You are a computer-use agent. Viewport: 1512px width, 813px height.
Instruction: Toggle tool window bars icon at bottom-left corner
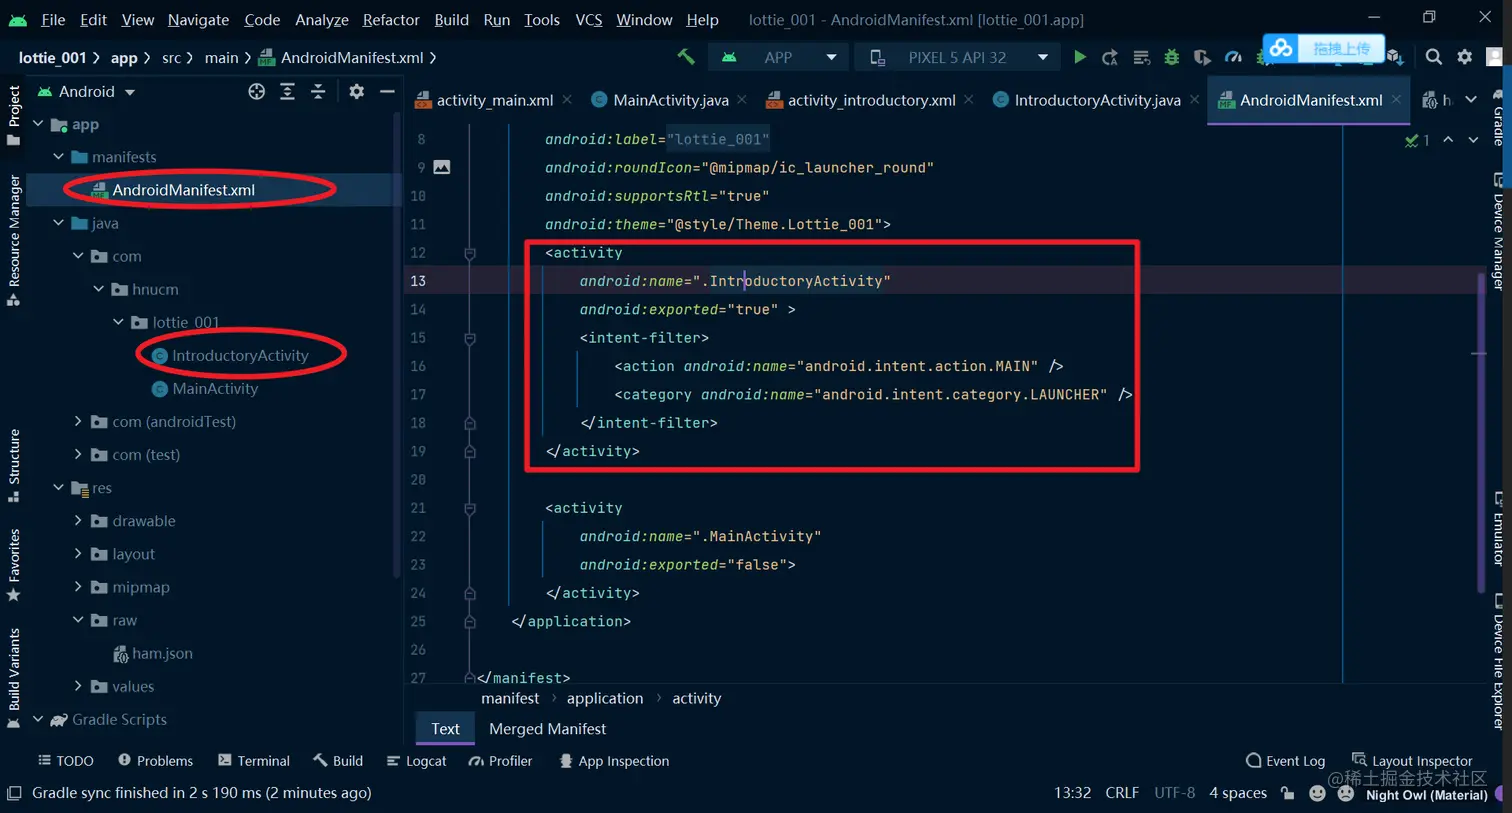coord(13,793)
